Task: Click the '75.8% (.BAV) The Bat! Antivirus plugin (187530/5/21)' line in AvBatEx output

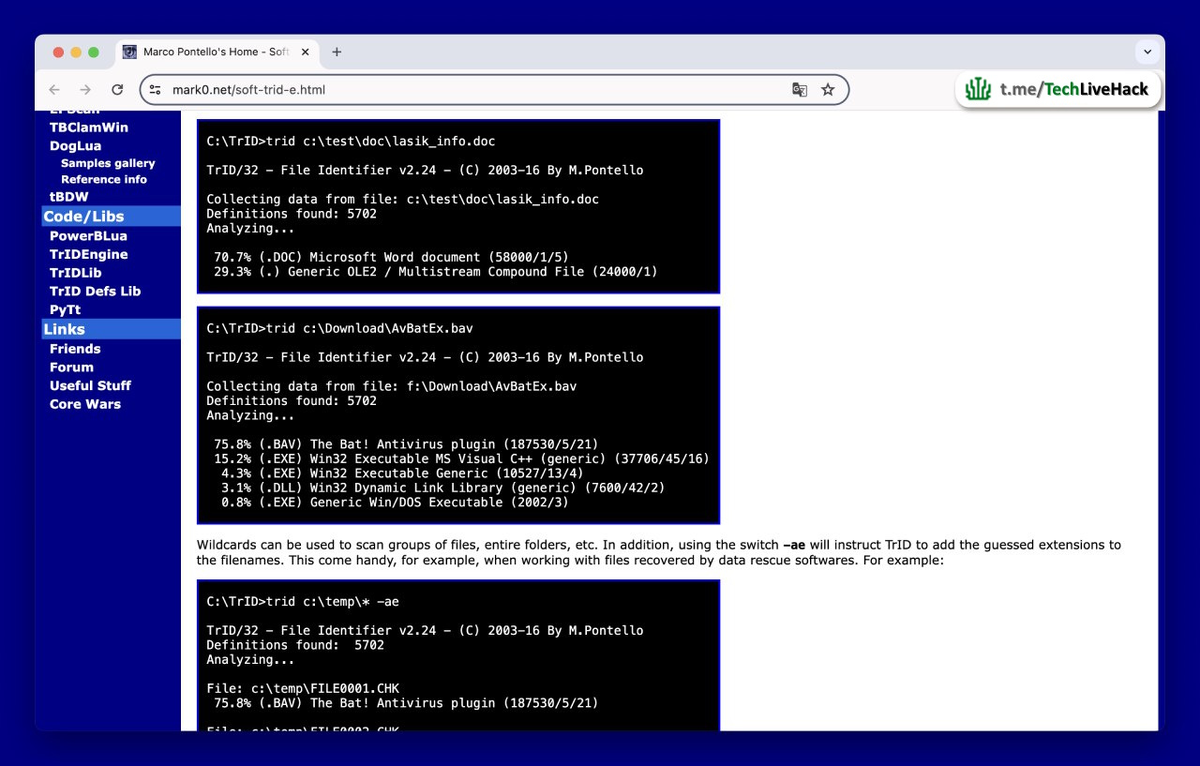Action: [x=406, y=444]
